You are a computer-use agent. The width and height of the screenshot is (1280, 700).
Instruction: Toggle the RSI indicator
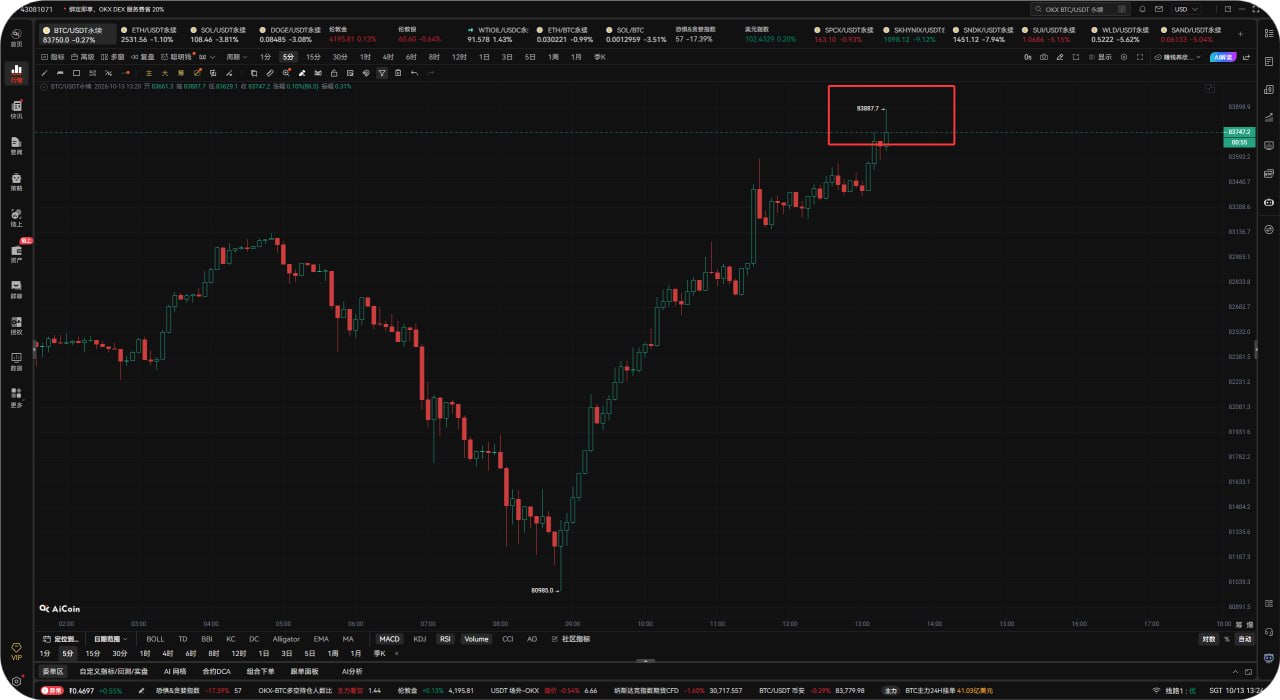coord(445,638)
